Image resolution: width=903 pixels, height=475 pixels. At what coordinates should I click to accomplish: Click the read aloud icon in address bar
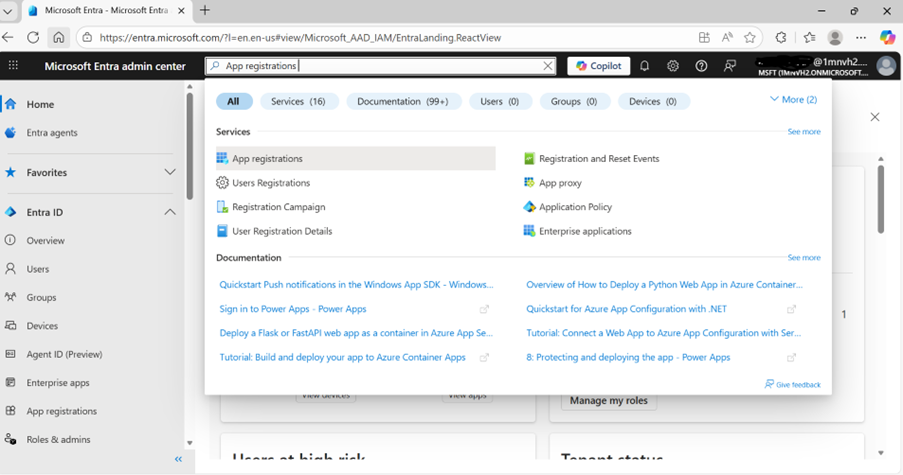coord(727,37)
